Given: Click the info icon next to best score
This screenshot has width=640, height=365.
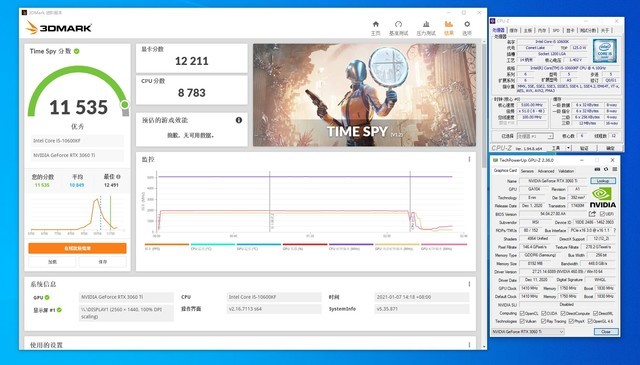Looking at the screenshot, I should 118,177.
